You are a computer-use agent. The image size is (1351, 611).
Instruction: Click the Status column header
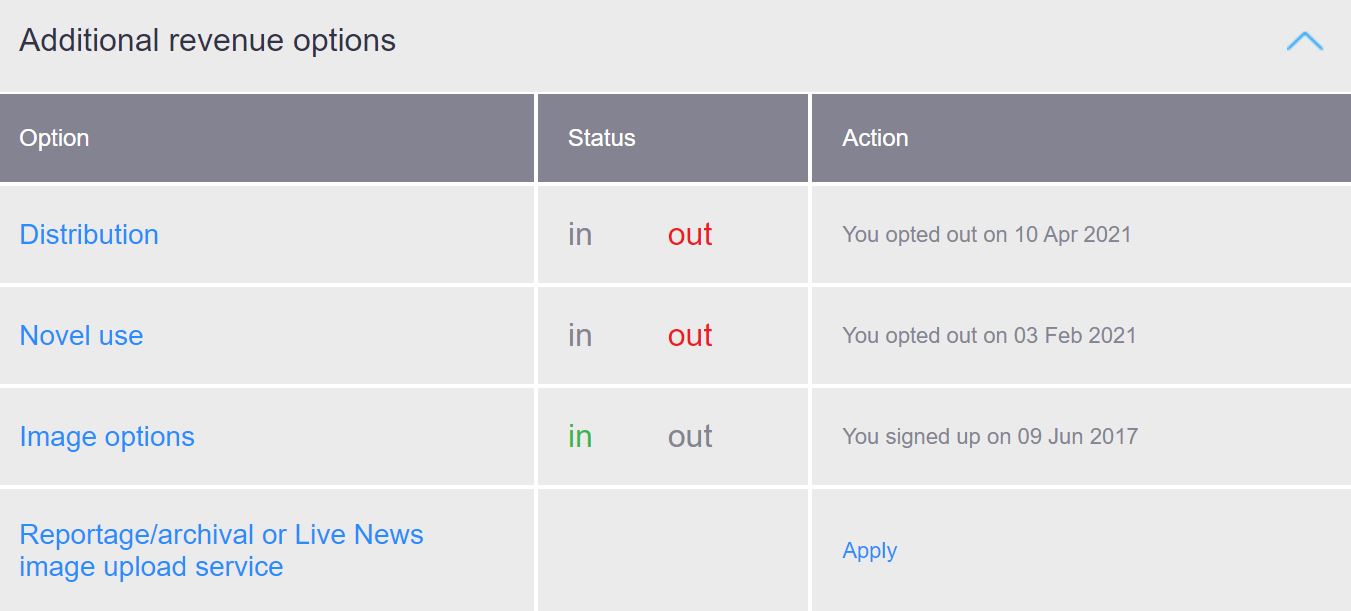coord(601,138)
